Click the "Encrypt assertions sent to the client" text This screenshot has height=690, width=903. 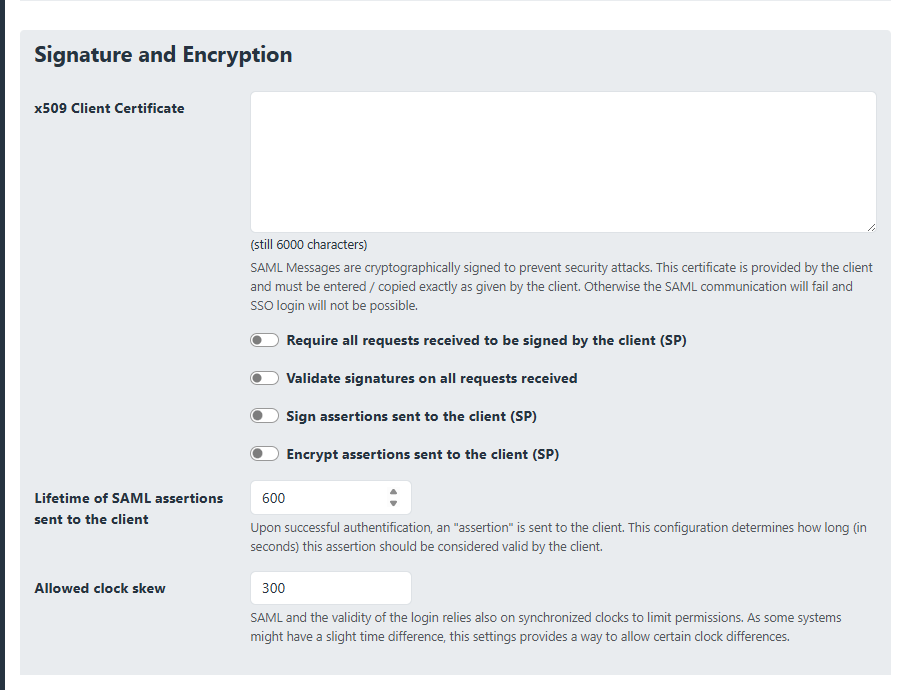point(422,454)
